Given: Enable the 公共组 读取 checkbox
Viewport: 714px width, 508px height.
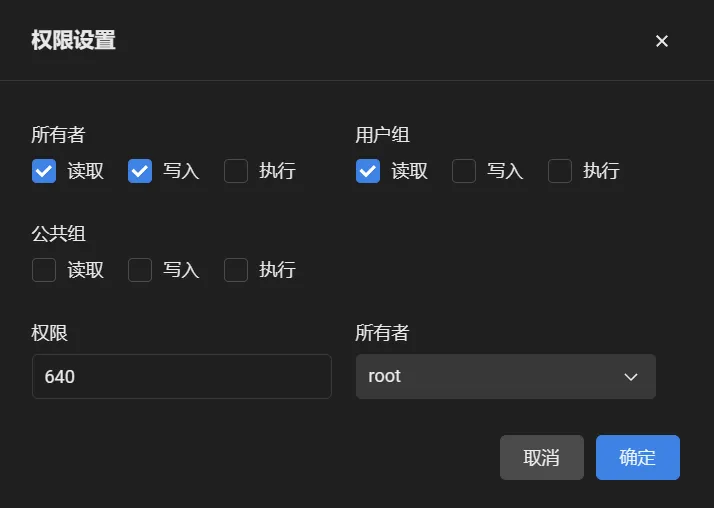Looking at the screenshot, I should pos(44,270).
